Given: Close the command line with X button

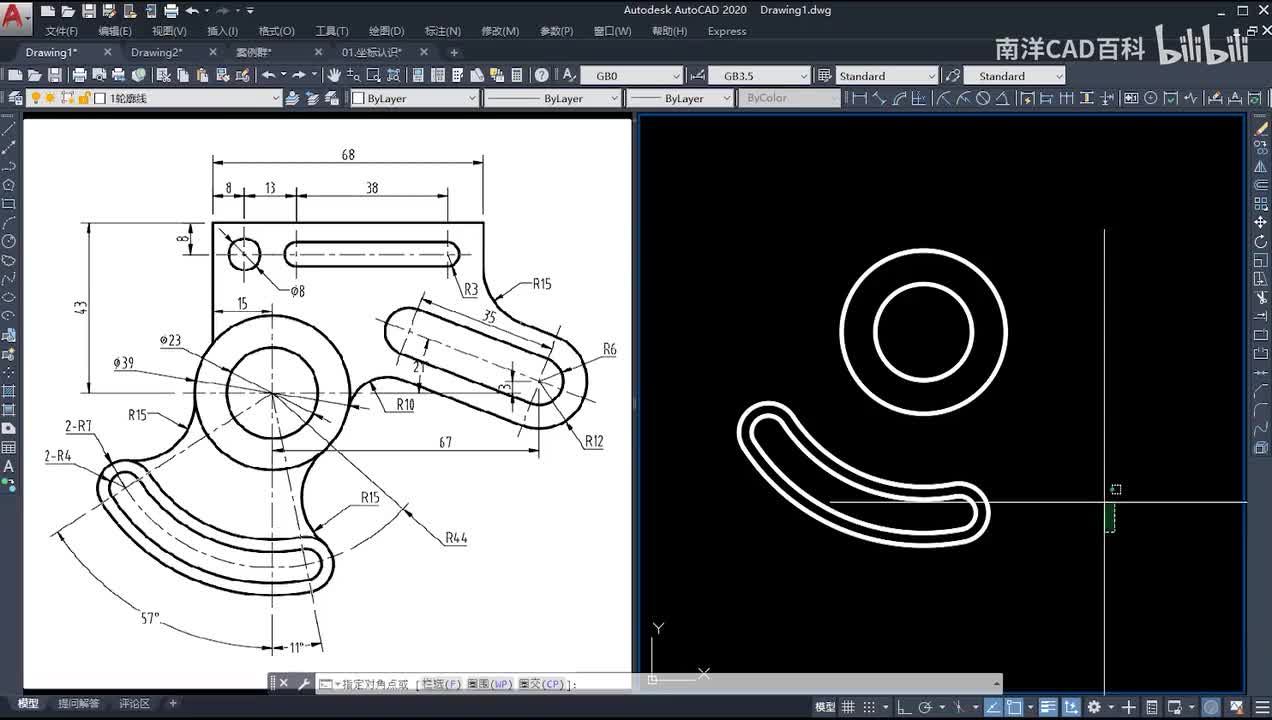Looking at the screenshot, I should tap(283, 684).
